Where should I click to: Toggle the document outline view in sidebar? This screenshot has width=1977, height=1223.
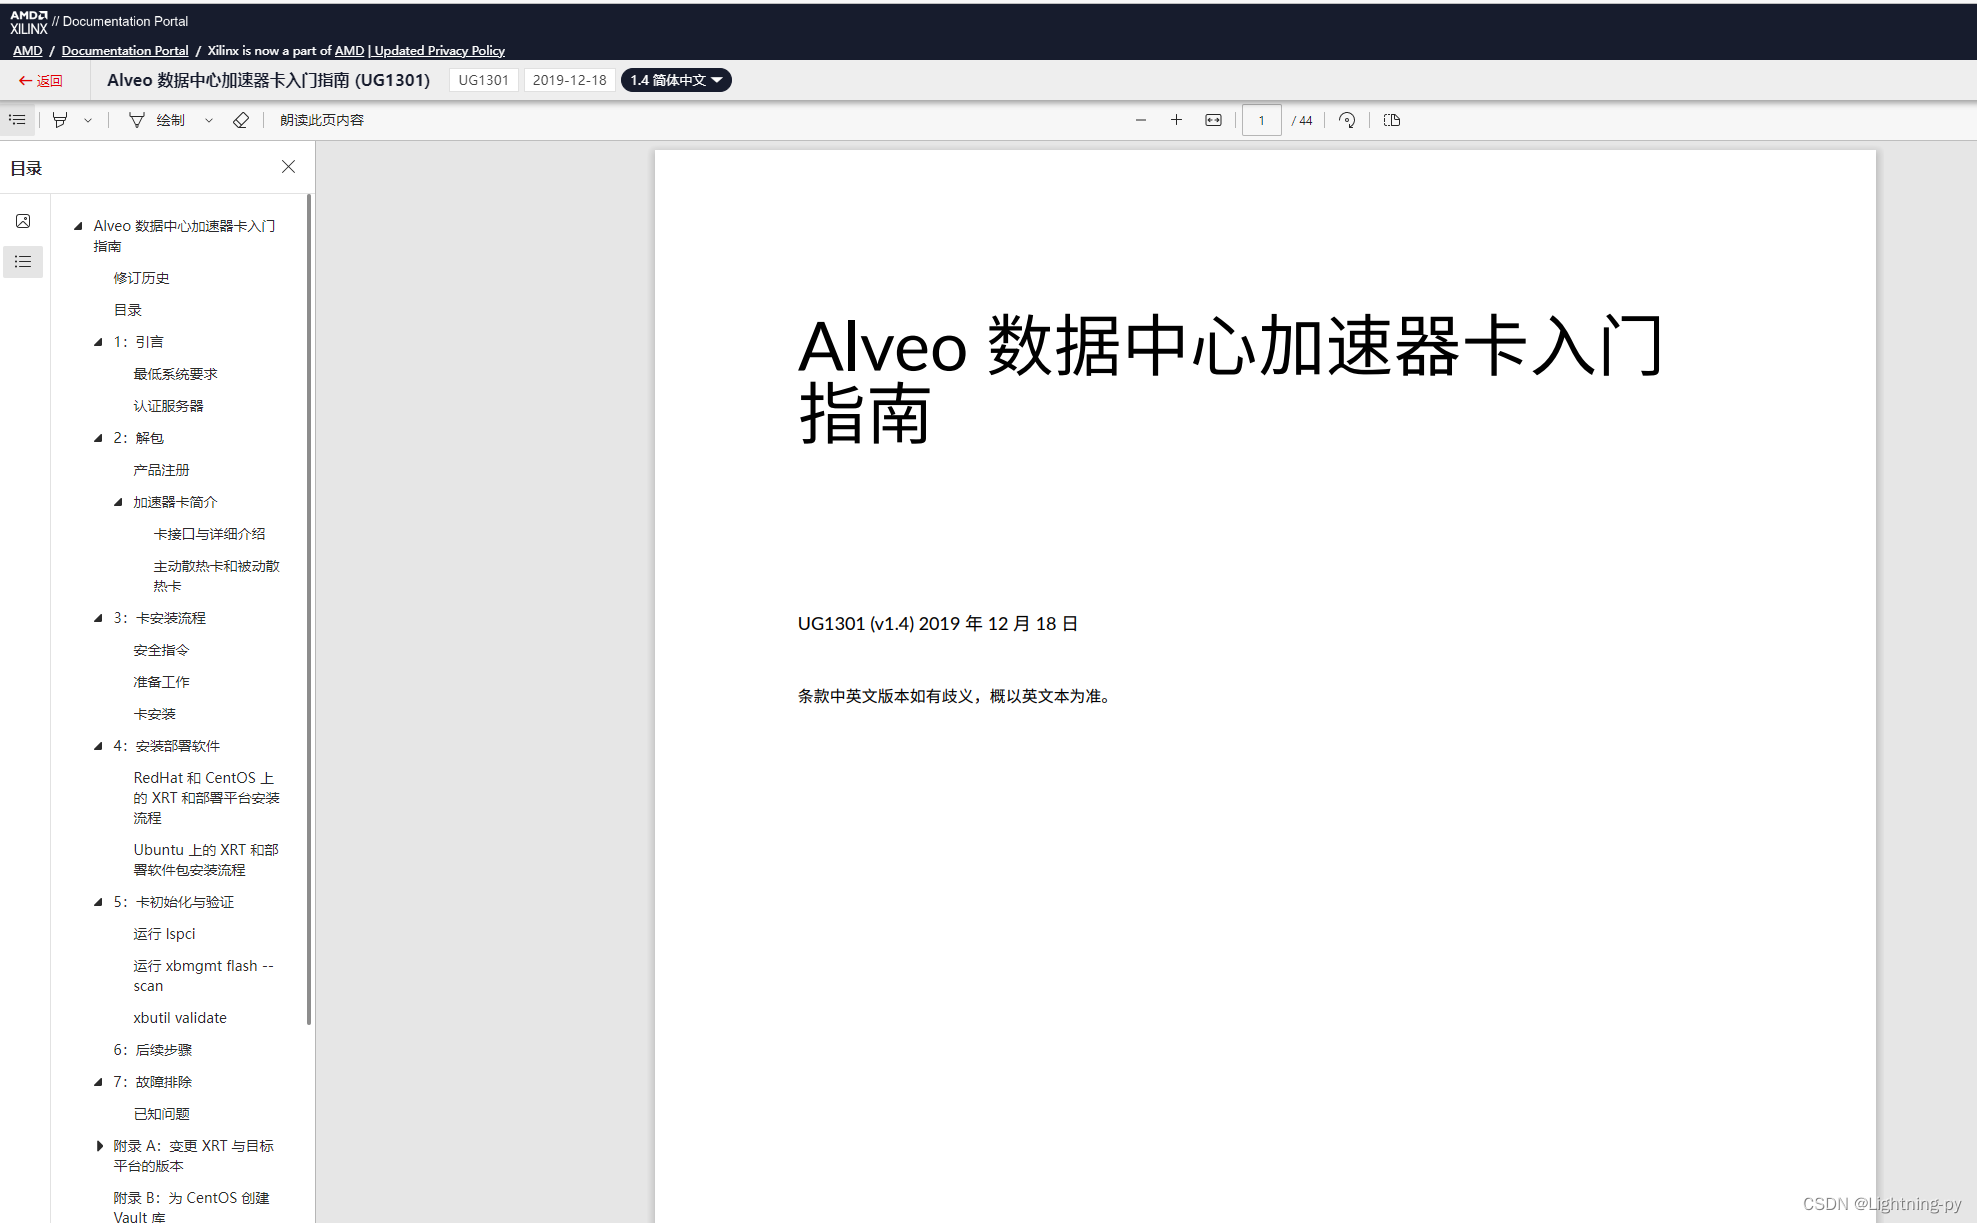pyautogui.click(x=23, y=262)
